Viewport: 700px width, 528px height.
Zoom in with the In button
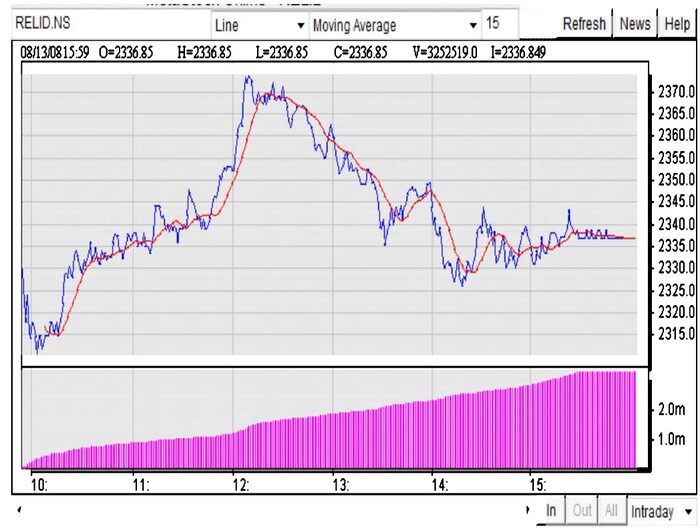coord(551,511)
